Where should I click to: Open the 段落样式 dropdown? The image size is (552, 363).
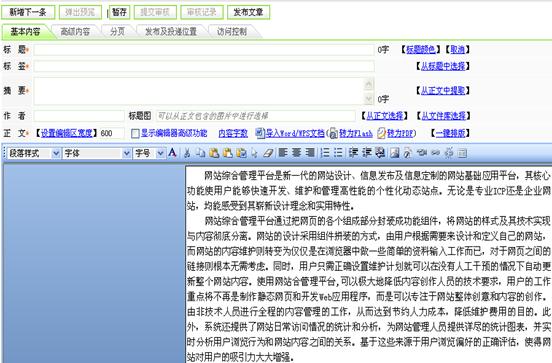click(34, 153)
